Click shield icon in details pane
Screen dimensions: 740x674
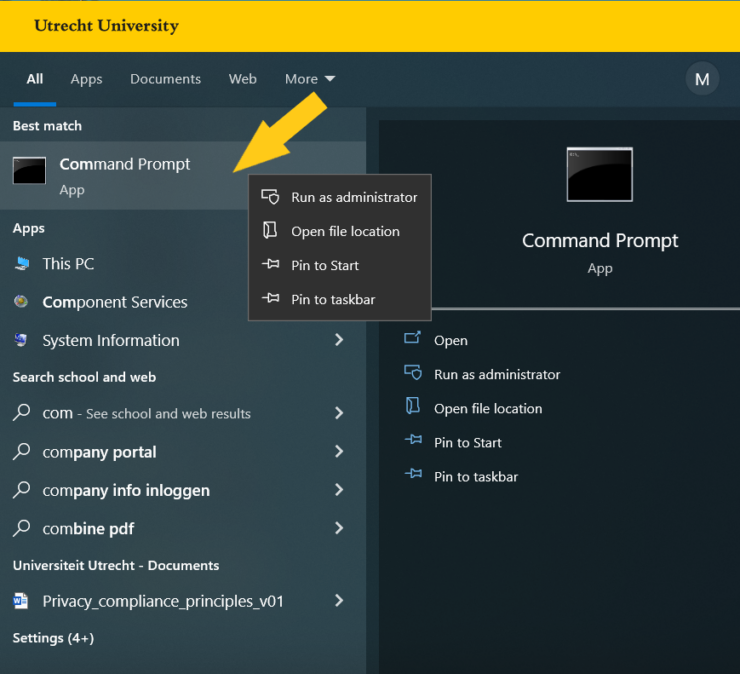click(x=413, y=372)
